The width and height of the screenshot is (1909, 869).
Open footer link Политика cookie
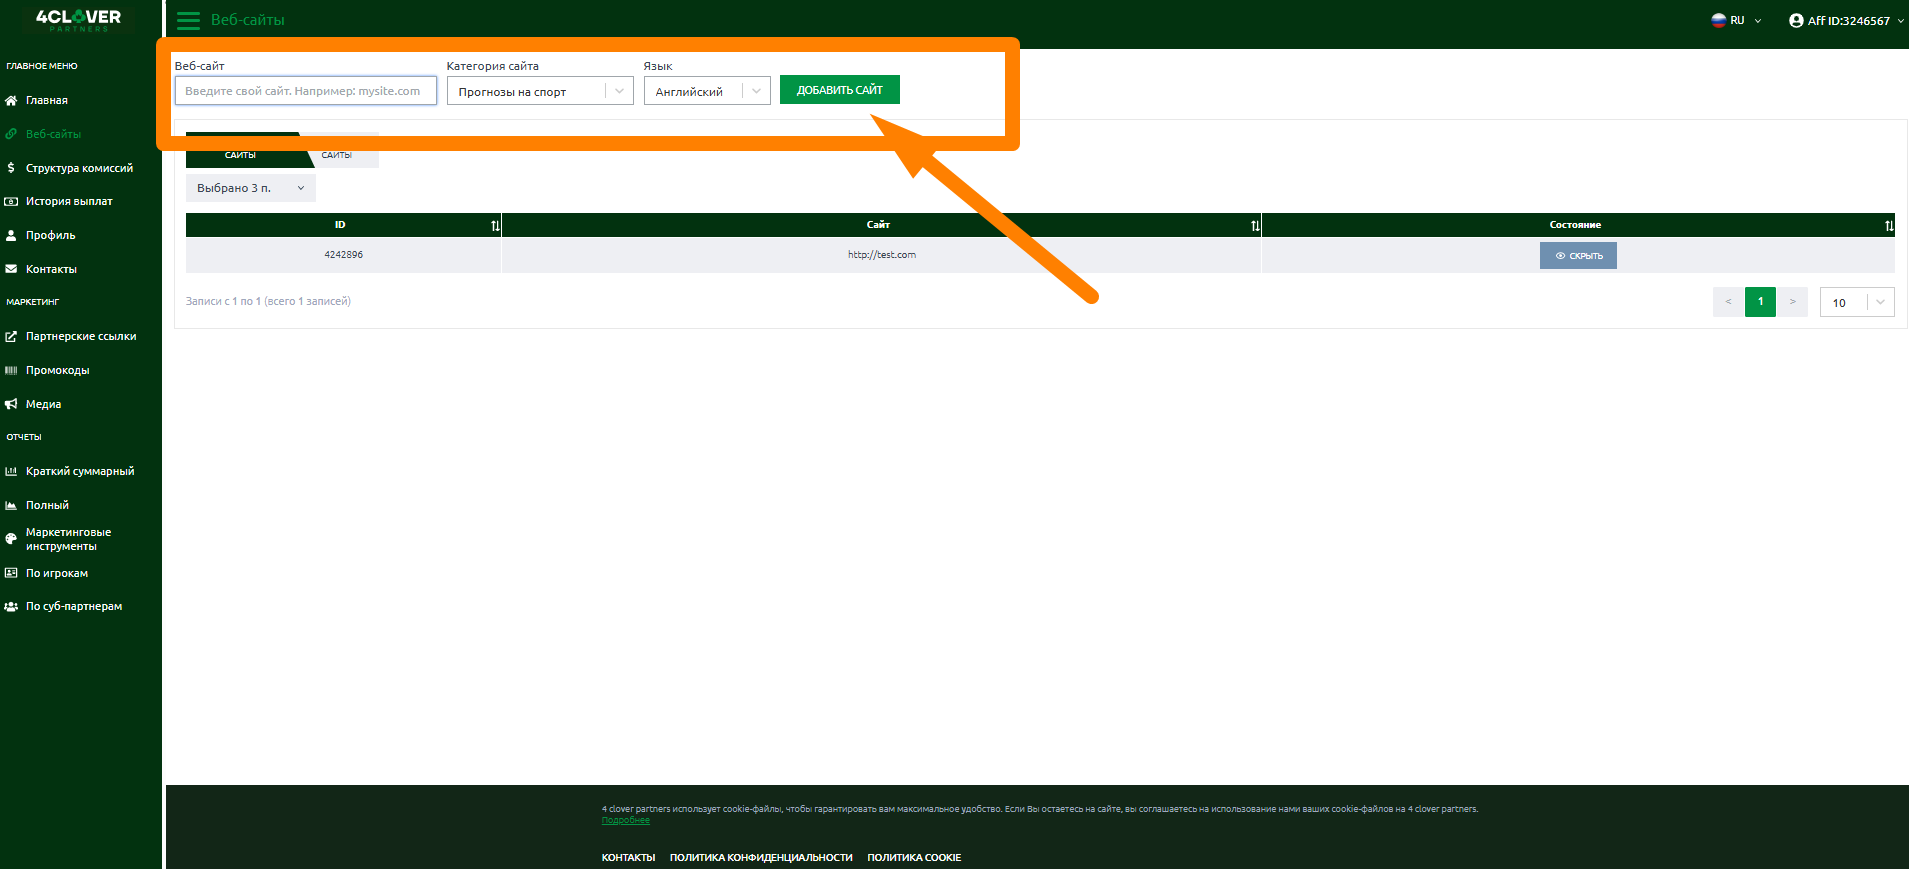point(914,857)
